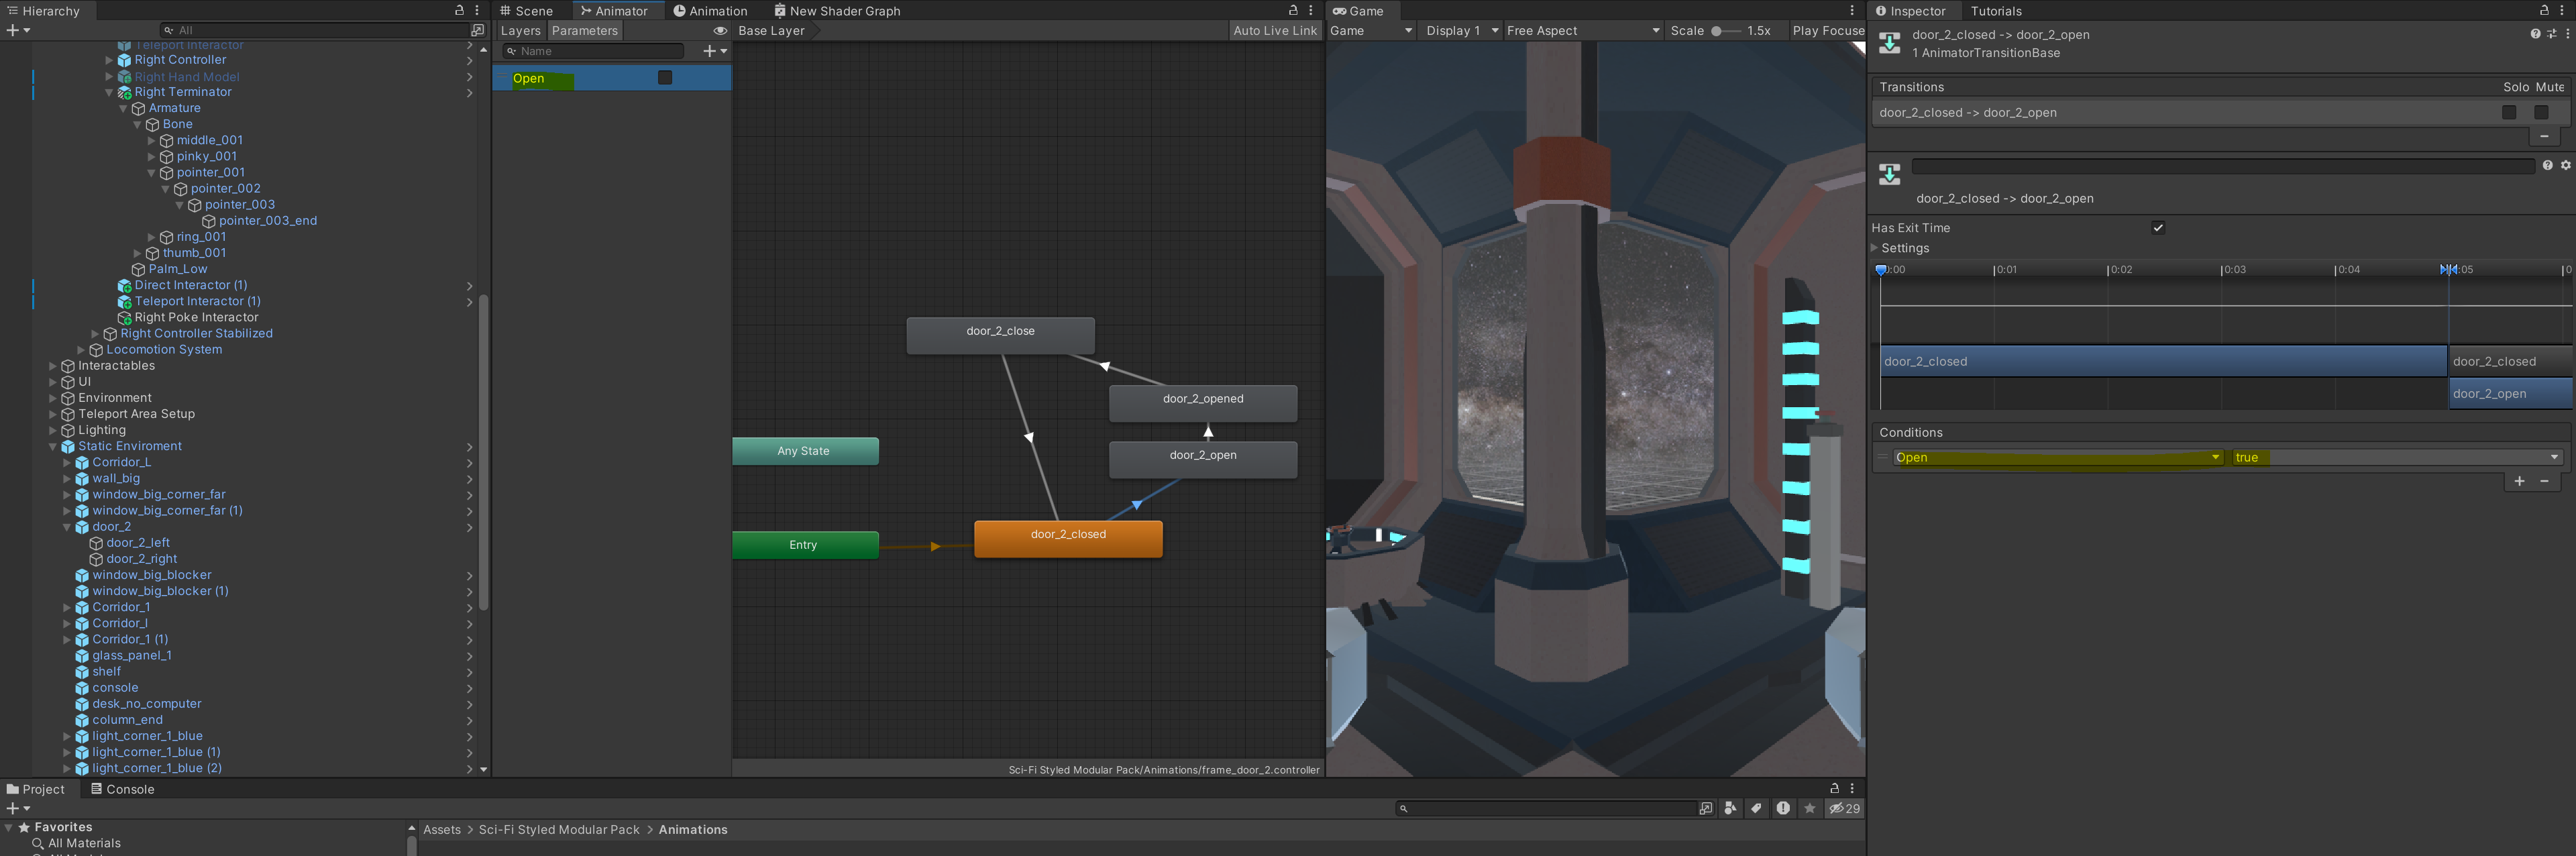Click the transition settings gear icon

coord(2565,166)
